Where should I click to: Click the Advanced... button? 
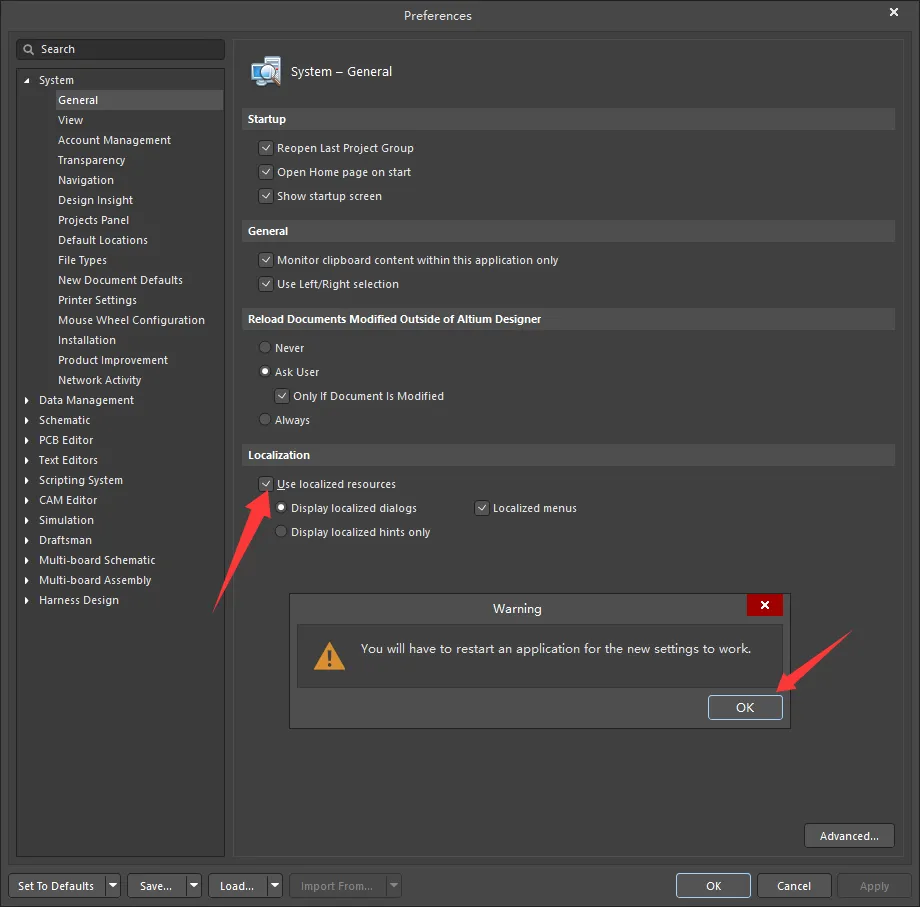(849, 836)
